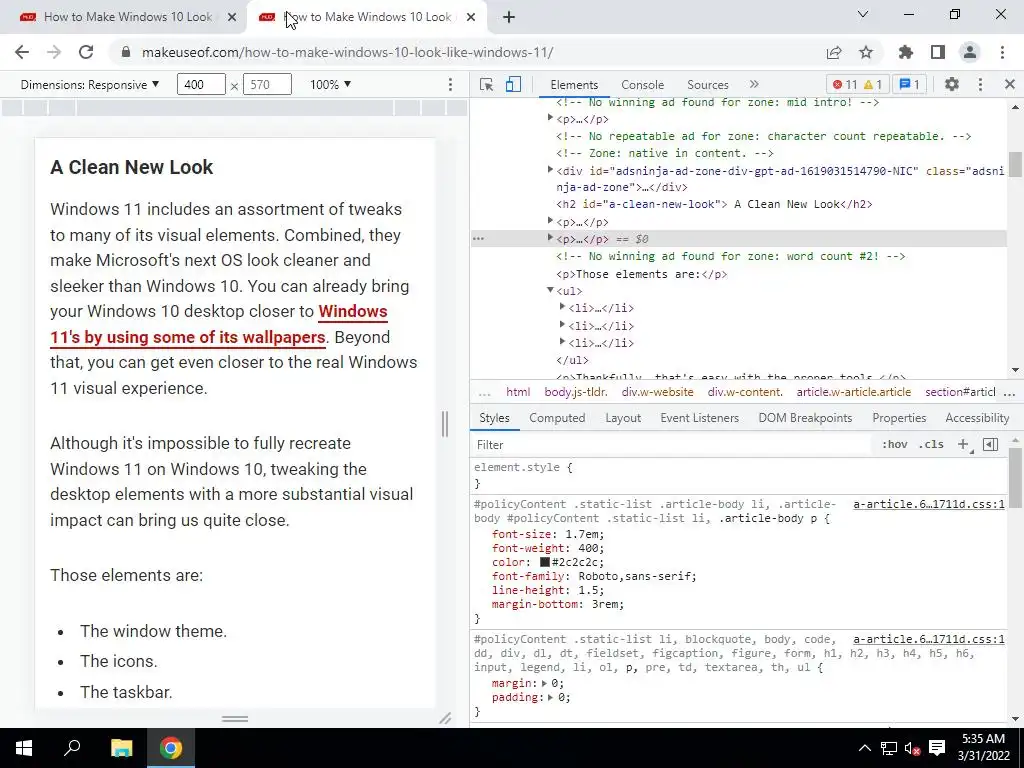Open the Event Listeners tab
Image resolution: width=1024 pixels, height=768 pixels.
(x=699, y=418)
